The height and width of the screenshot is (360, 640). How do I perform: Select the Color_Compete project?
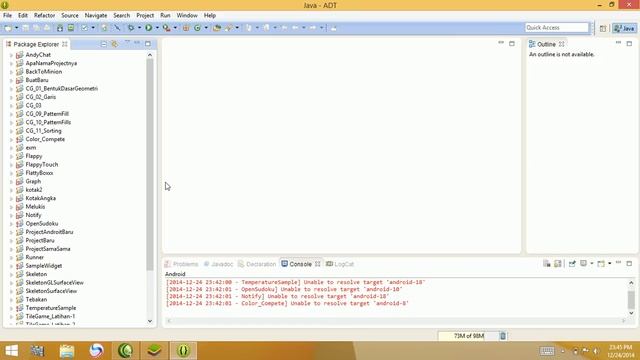[x=45, y=139]
